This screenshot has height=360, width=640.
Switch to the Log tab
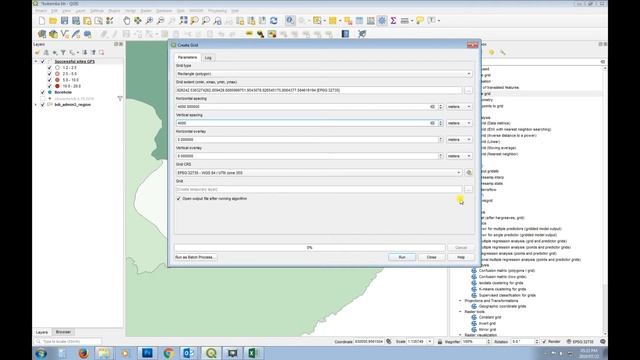[x=208, y=58]
